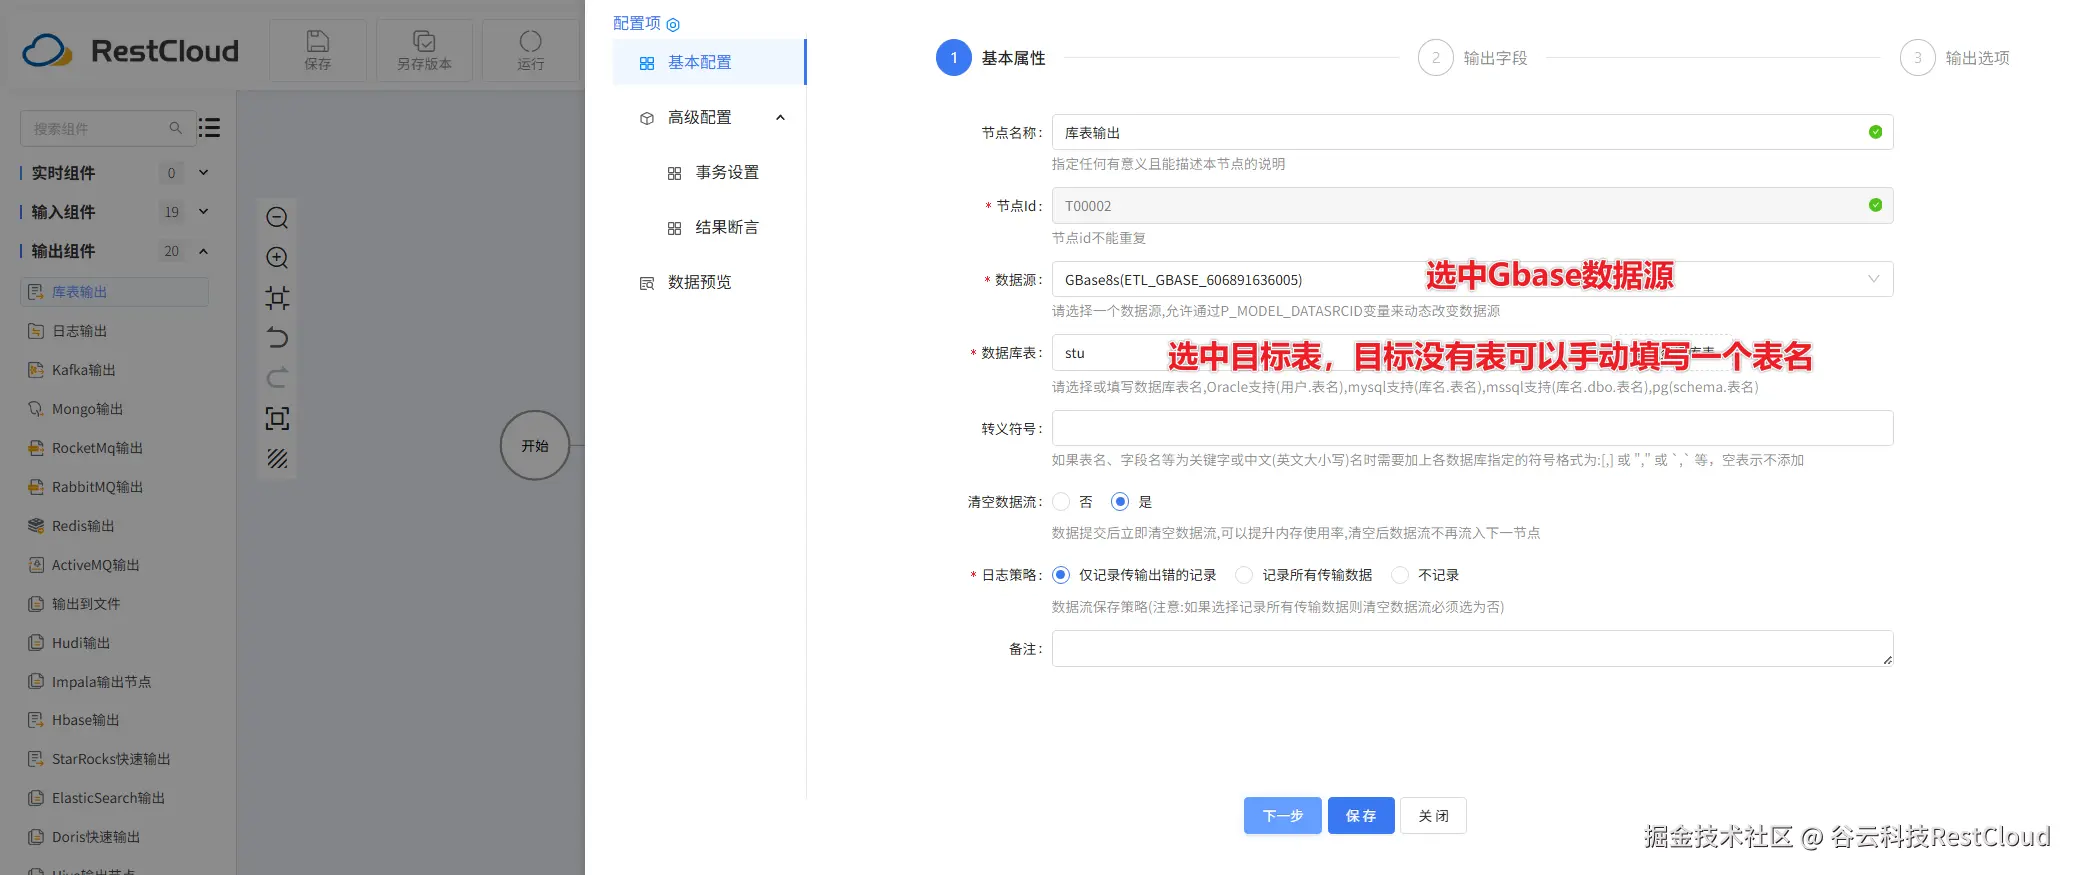Click the RestCloud logo icon

tap(46, 50)
